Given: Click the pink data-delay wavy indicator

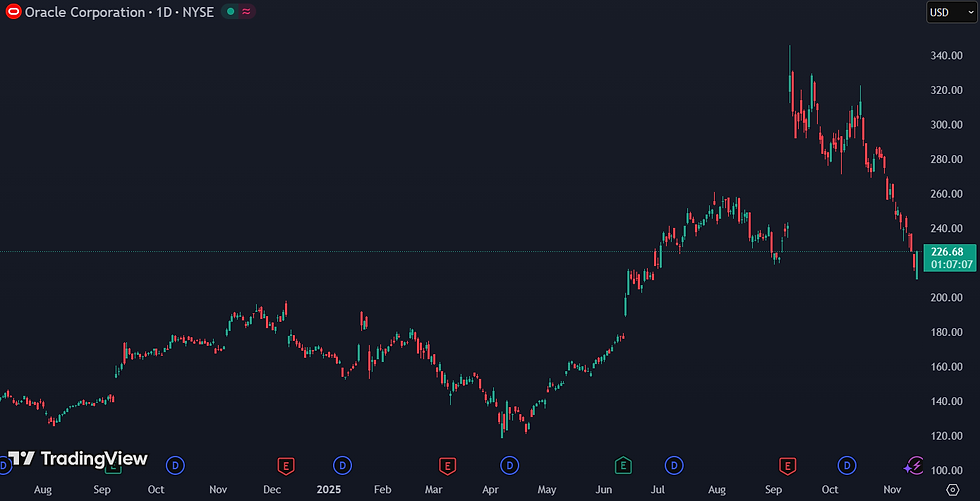Looking at the screenshot, I should [x=246, y=11].
